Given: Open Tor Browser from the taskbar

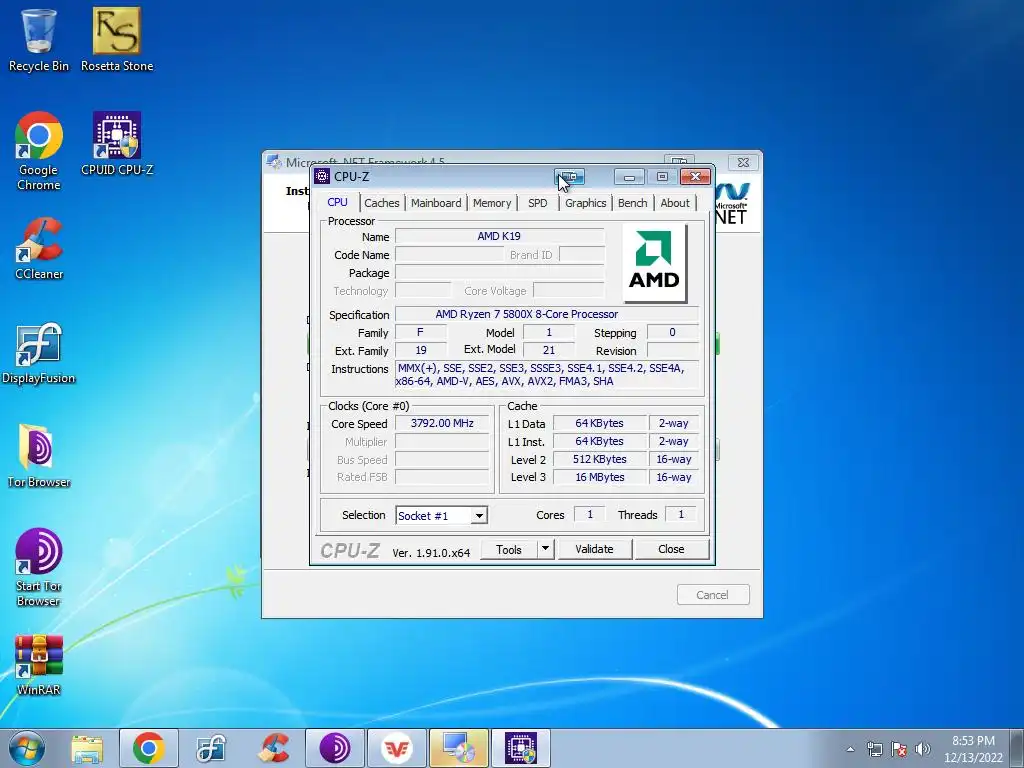Looking at the screenshot, I should [x=335, y=748].
